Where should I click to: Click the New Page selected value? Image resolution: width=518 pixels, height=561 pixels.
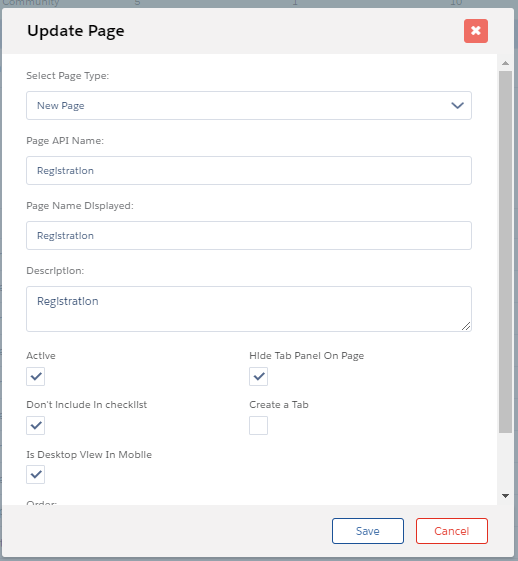point(61,106)
